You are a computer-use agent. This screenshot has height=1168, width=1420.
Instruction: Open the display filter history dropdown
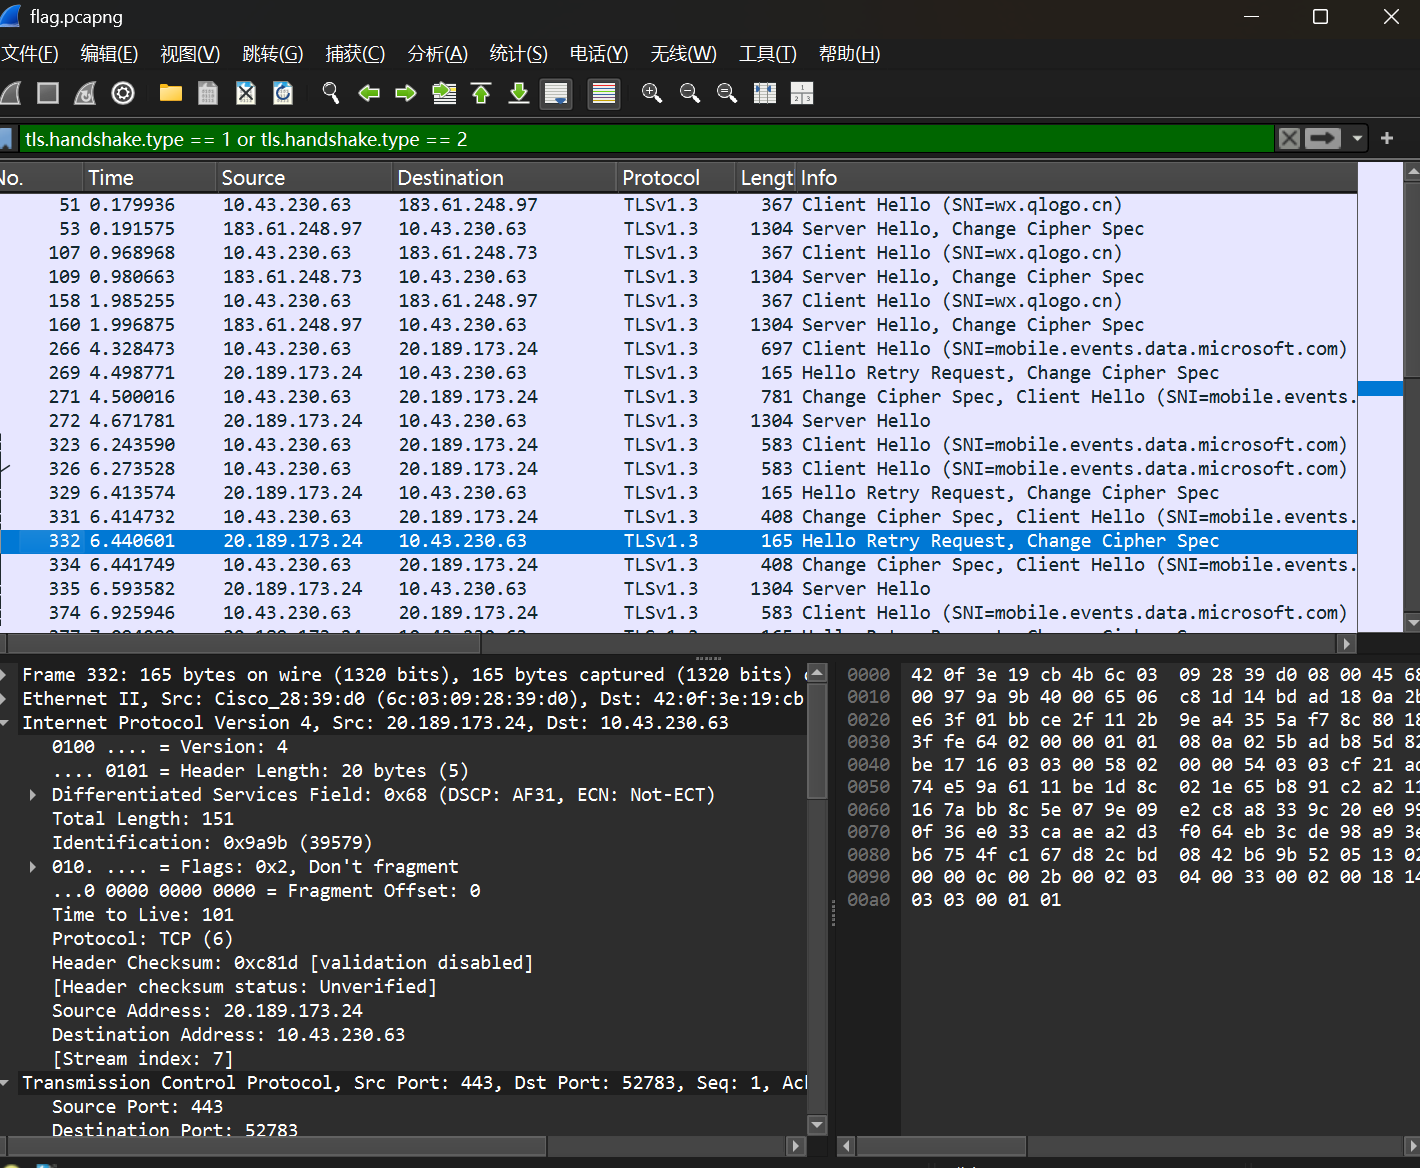(x=1357, y=139)
